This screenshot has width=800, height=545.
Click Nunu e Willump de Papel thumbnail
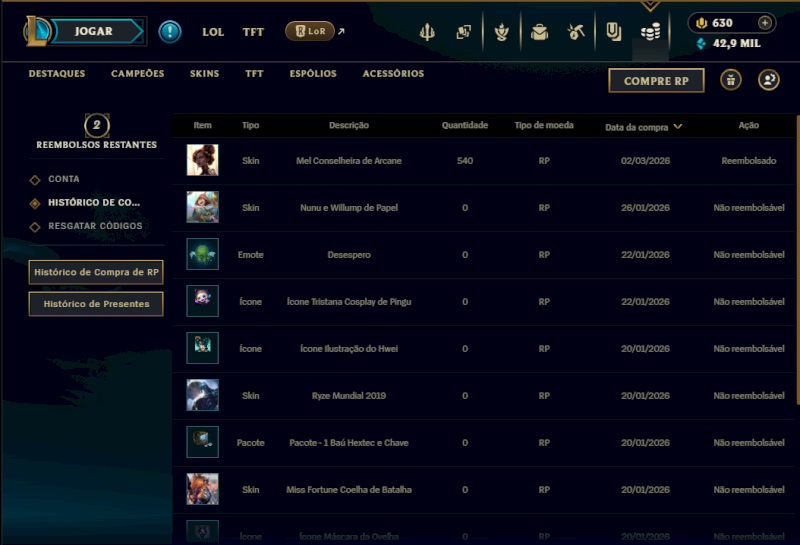tap(203, 207)
